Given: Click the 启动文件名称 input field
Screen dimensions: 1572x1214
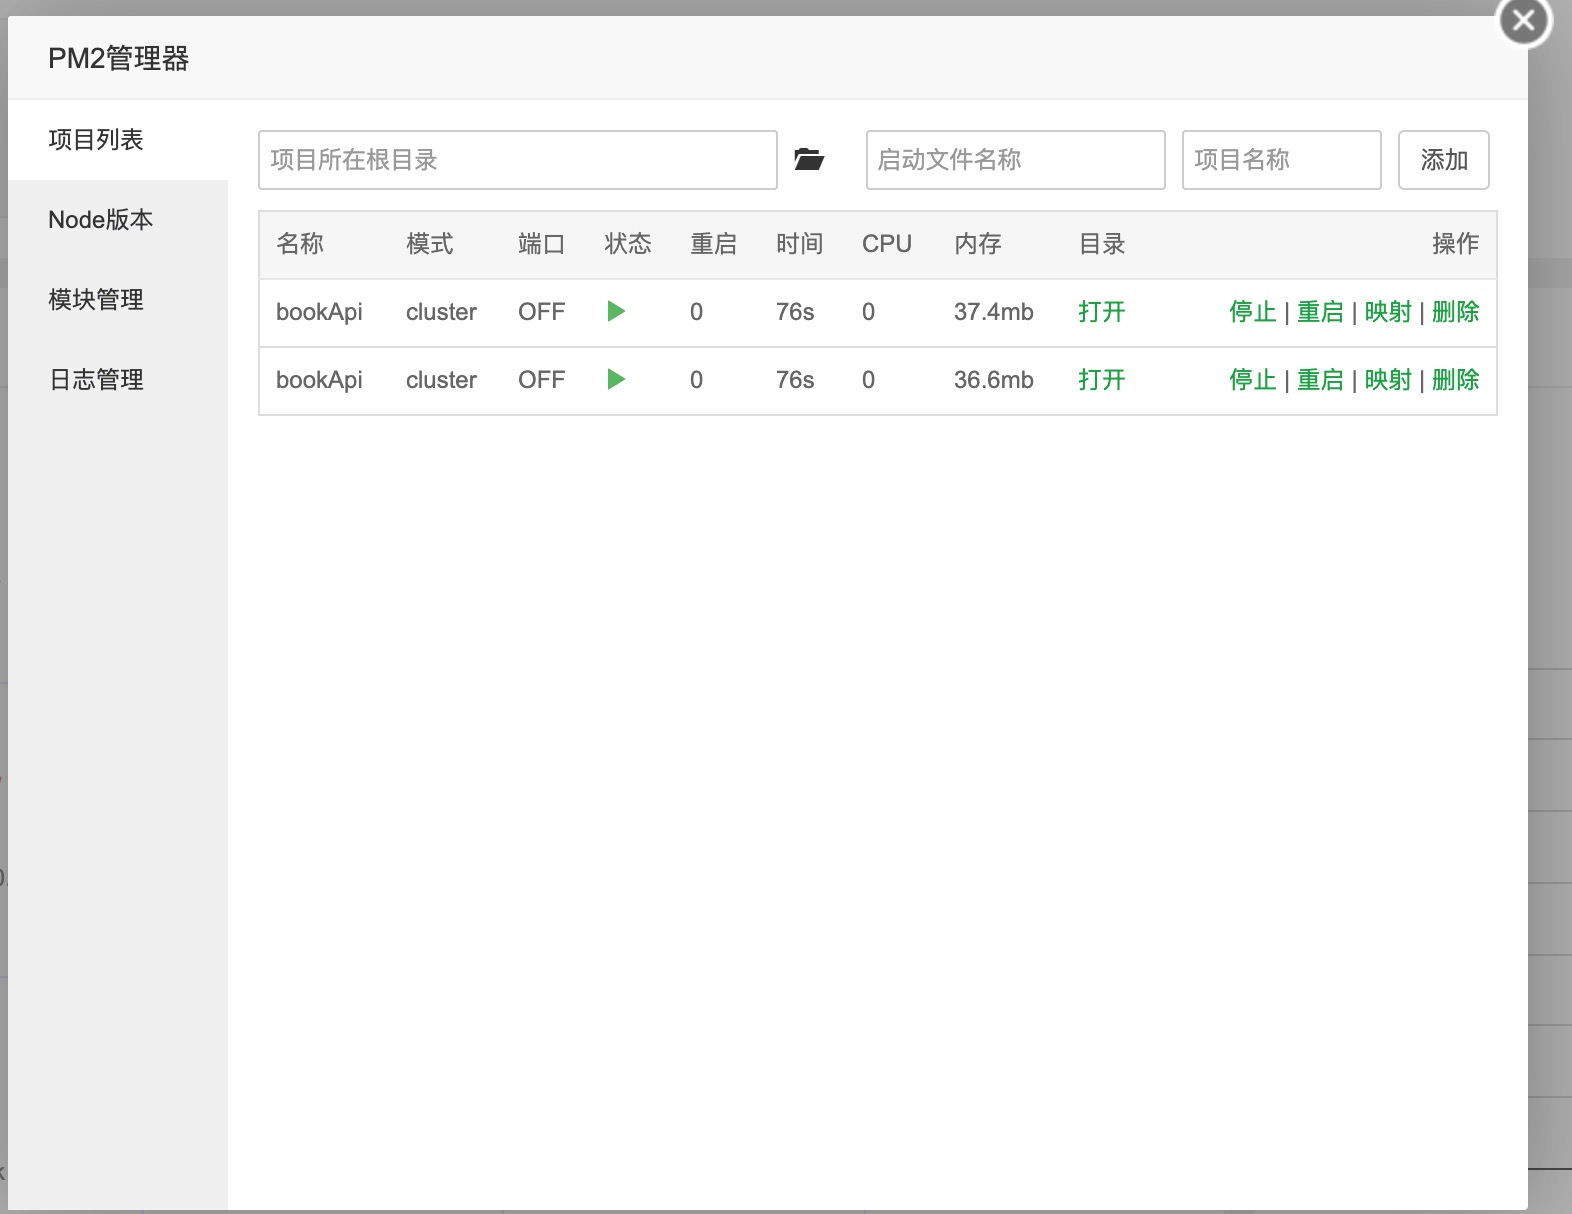Looking at the screenshot, I should tap(1015, 160).
